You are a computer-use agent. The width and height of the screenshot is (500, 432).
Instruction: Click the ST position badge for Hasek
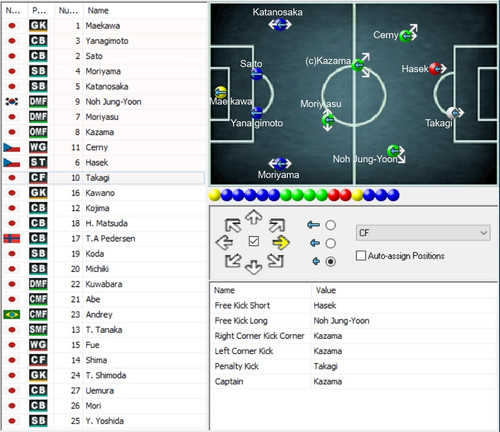(x=38, y=162)
